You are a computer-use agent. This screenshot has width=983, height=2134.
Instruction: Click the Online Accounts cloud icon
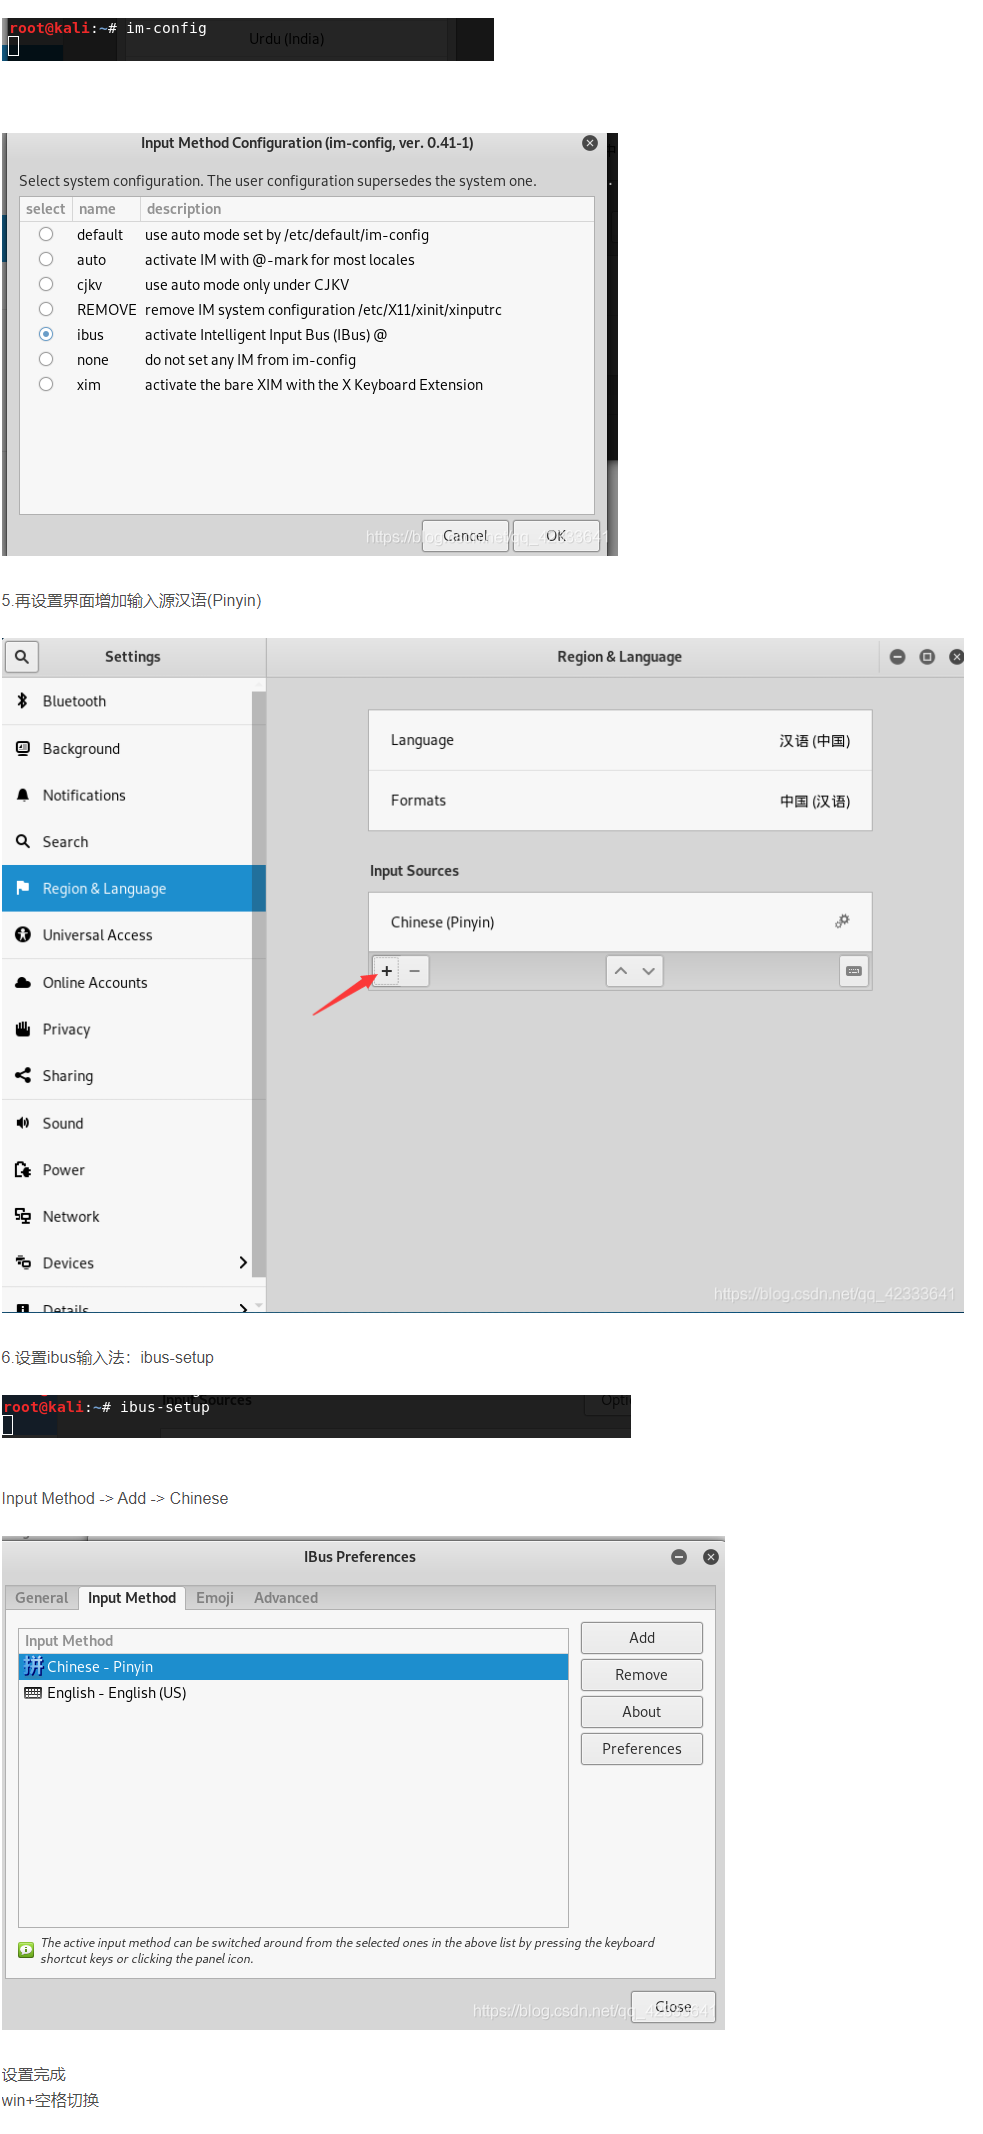22,982
